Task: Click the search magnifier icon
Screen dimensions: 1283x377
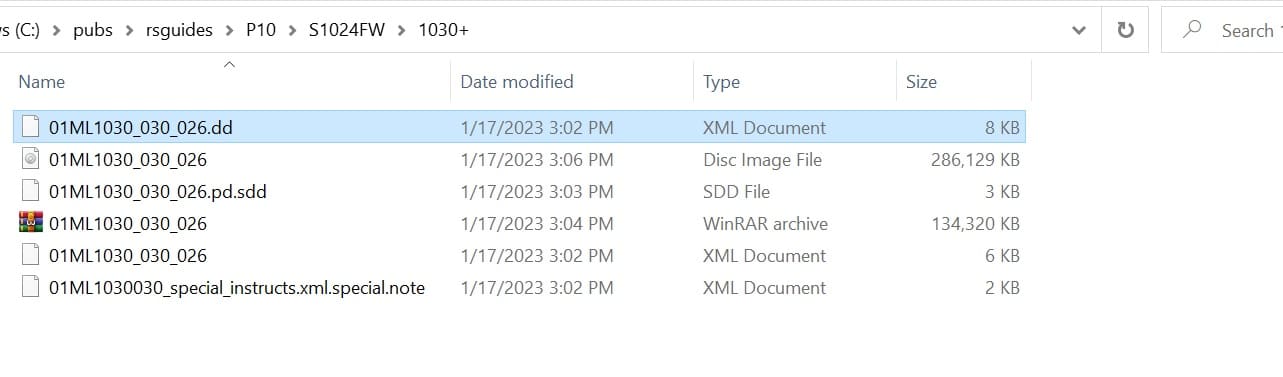Action: tap(1192, 30)
